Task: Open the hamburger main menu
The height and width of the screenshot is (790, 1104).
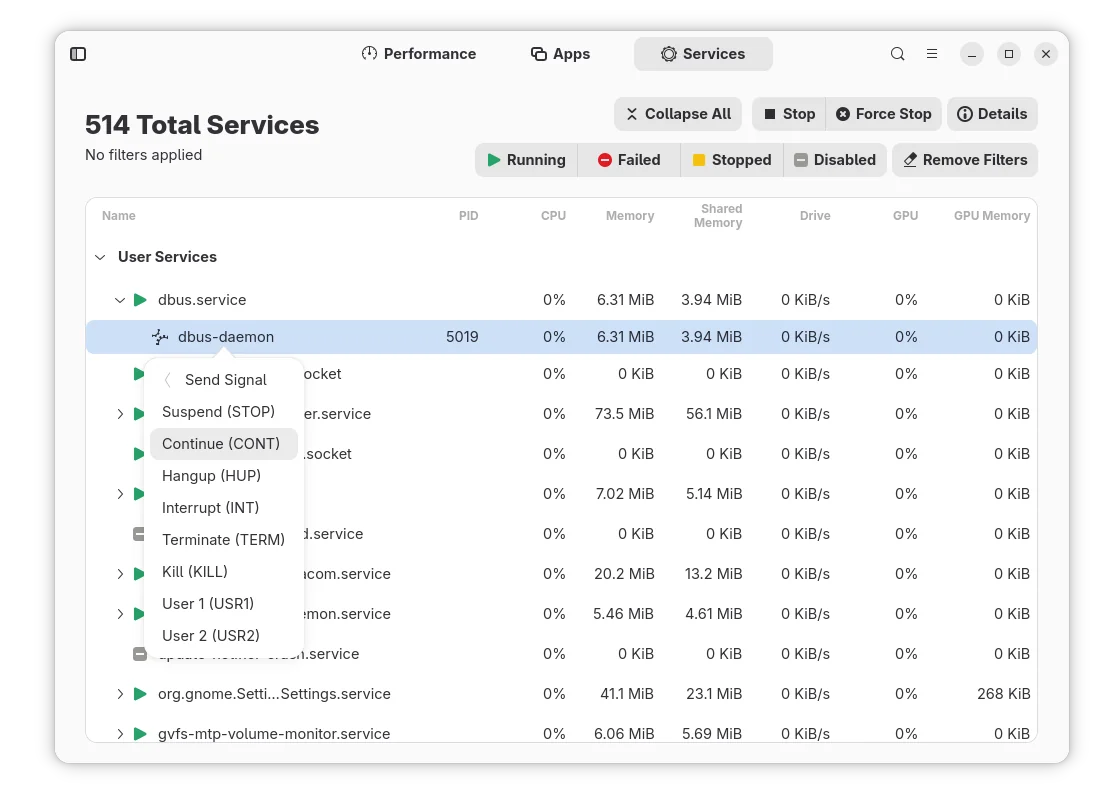Action: (932, 54)
